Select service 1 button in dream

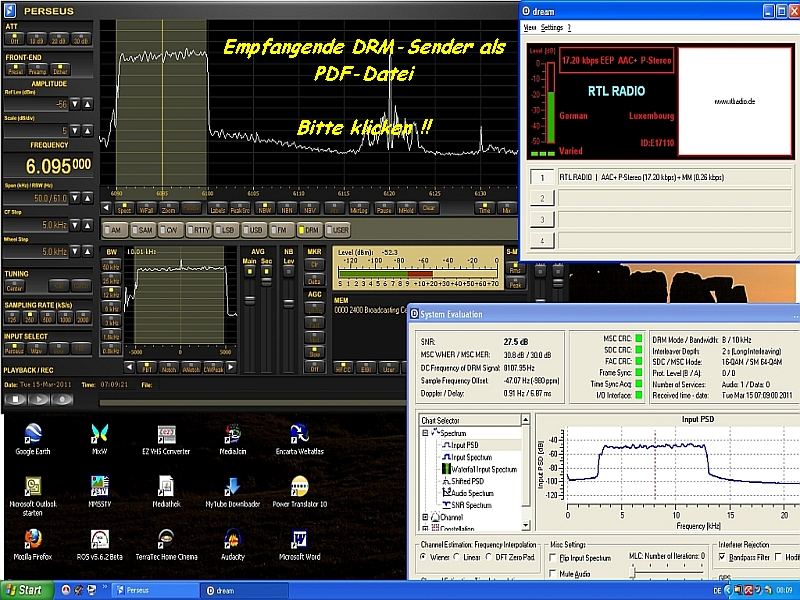pos(542,178)
